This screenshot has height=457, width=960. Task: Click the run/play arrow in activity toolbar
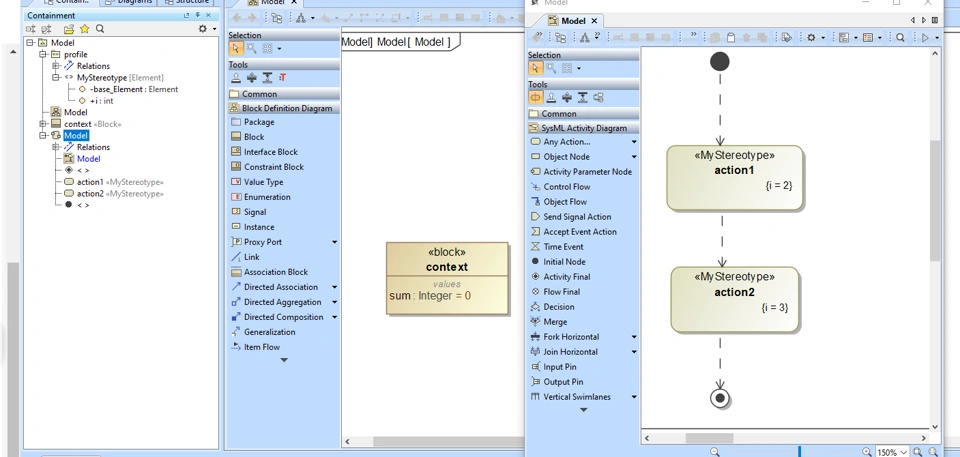tap(924, 38)
